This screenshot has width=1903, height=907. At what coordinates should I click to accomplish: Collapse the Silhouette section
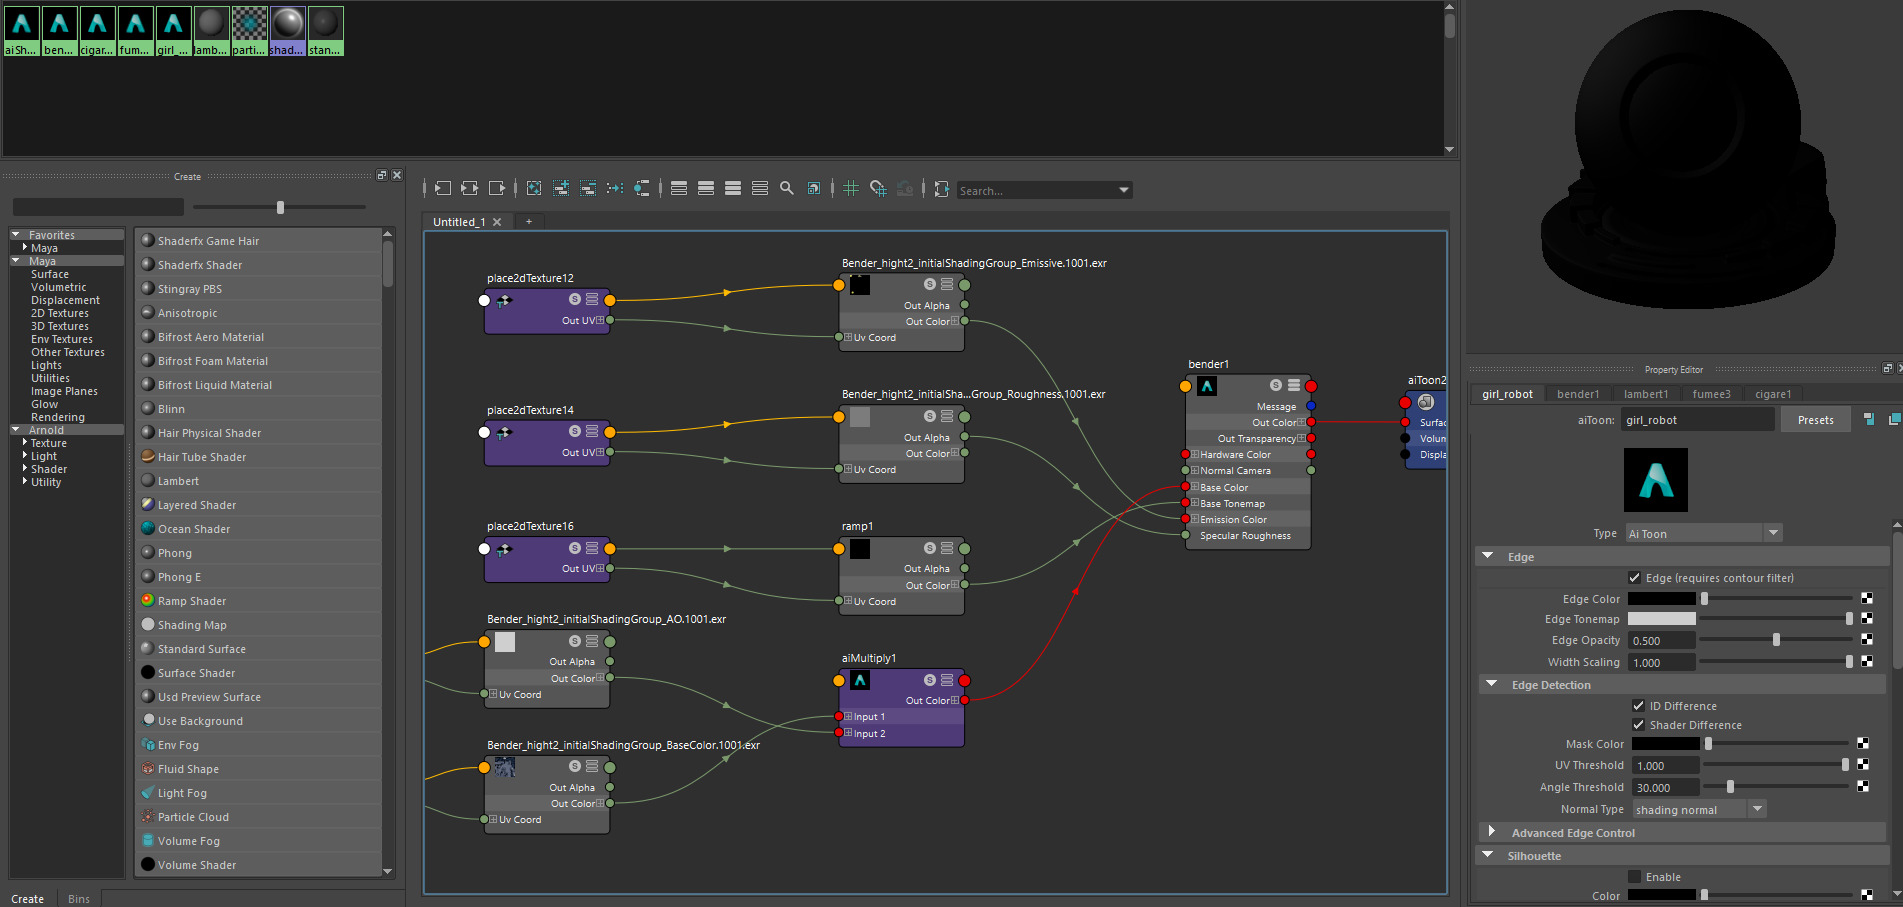point(1488,855)
